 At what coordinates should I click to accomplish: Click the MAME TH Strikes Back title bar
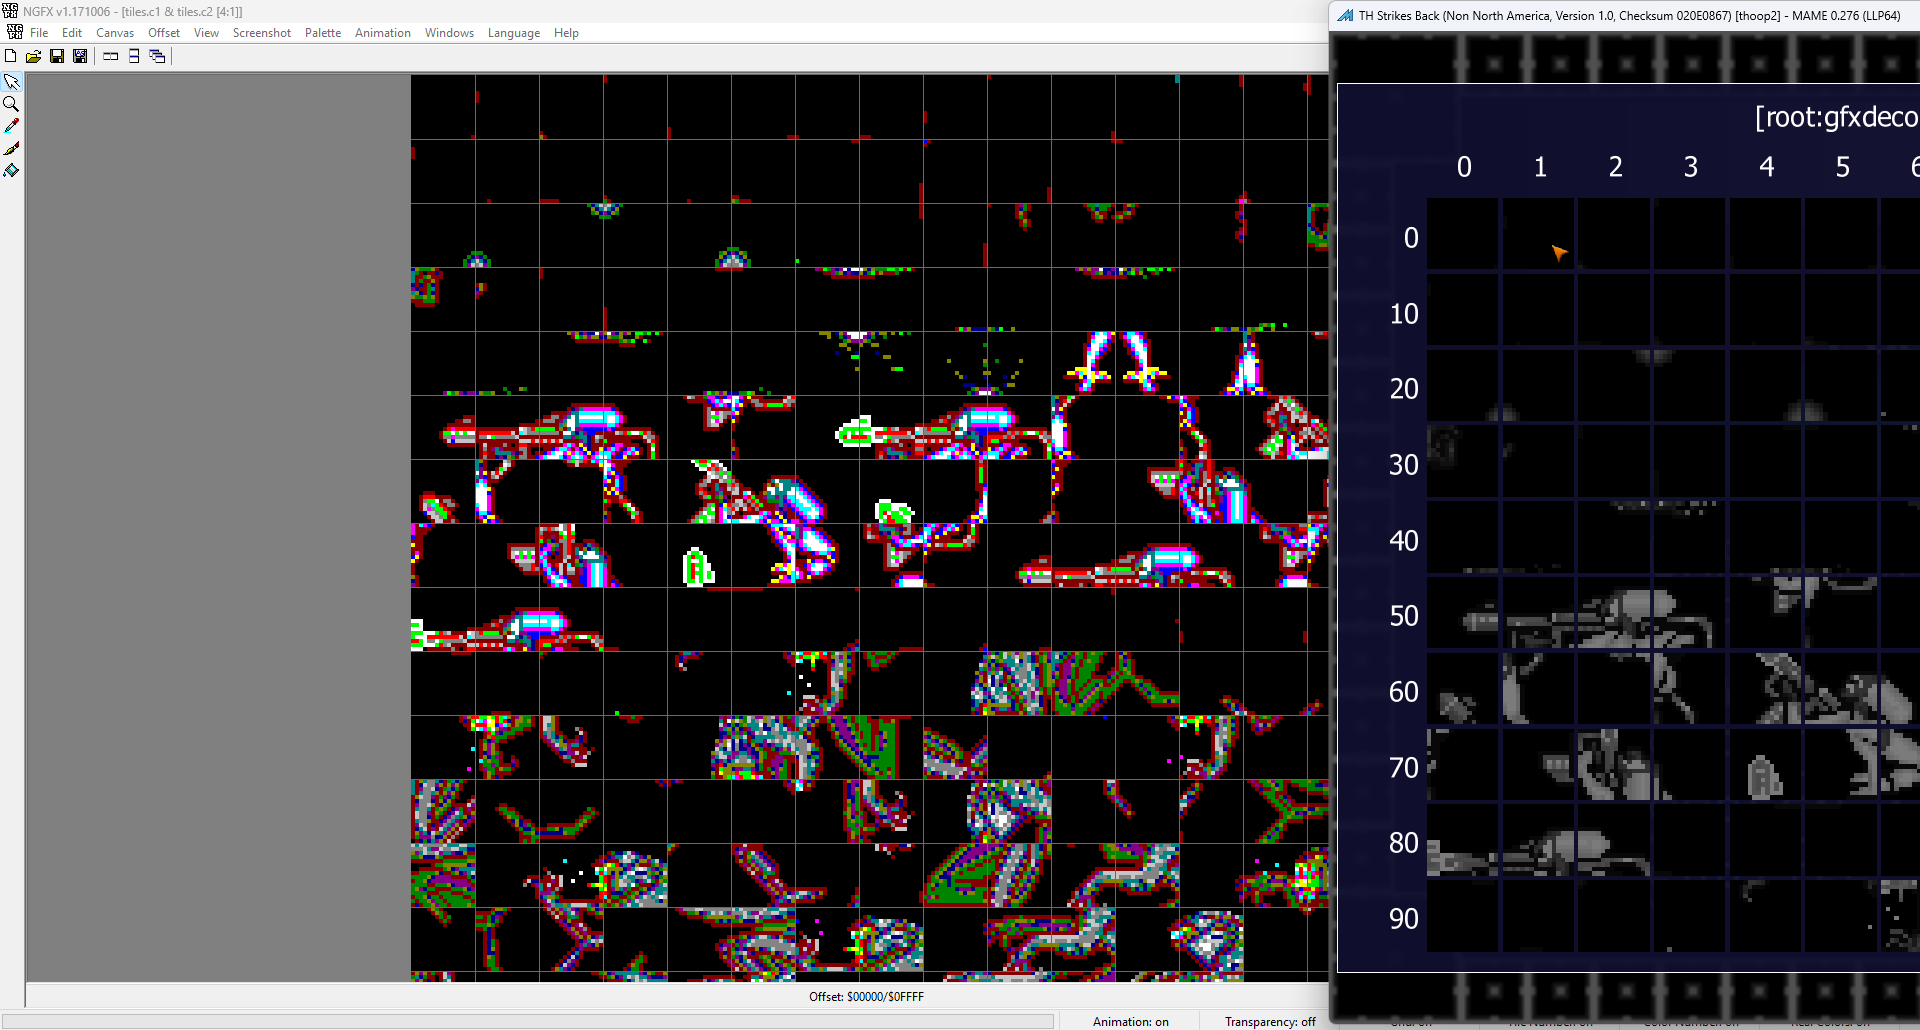pos(1629,15)
